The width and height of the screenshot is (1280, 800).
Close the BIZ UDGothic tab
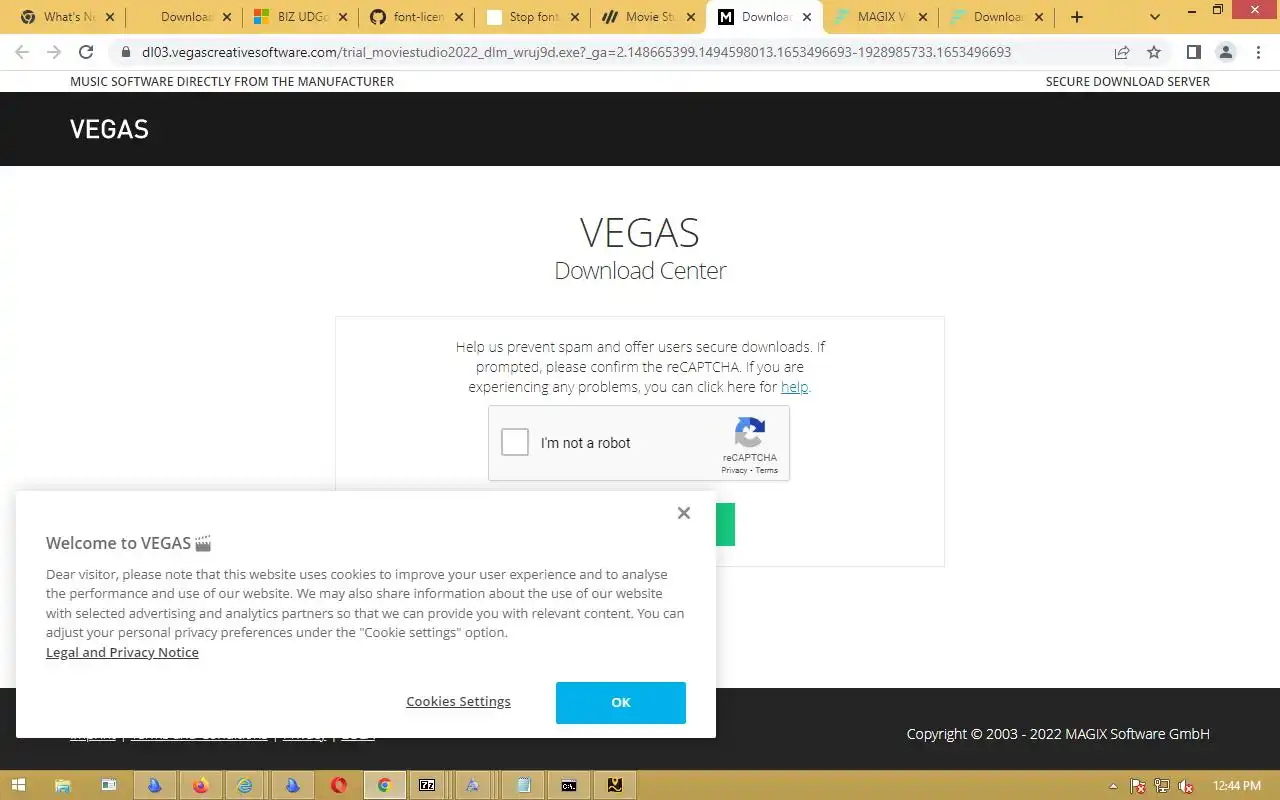coord(342,17)
